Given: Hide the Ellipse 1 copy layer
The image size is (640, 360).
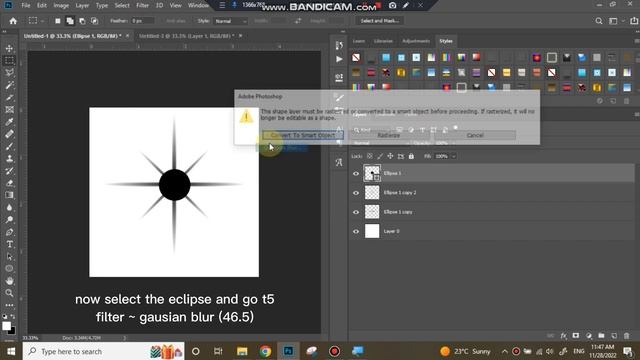Looking at the screenshot, I should (356, 212).
